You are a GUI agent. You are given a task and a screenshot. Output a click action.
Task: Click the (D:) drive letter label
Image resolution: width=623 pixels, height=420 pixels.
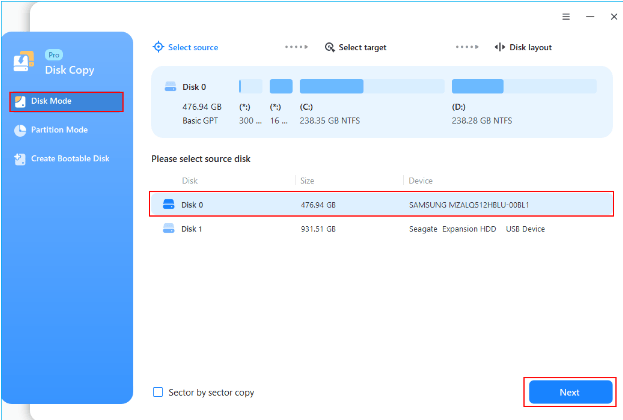[x=458, y=107]
